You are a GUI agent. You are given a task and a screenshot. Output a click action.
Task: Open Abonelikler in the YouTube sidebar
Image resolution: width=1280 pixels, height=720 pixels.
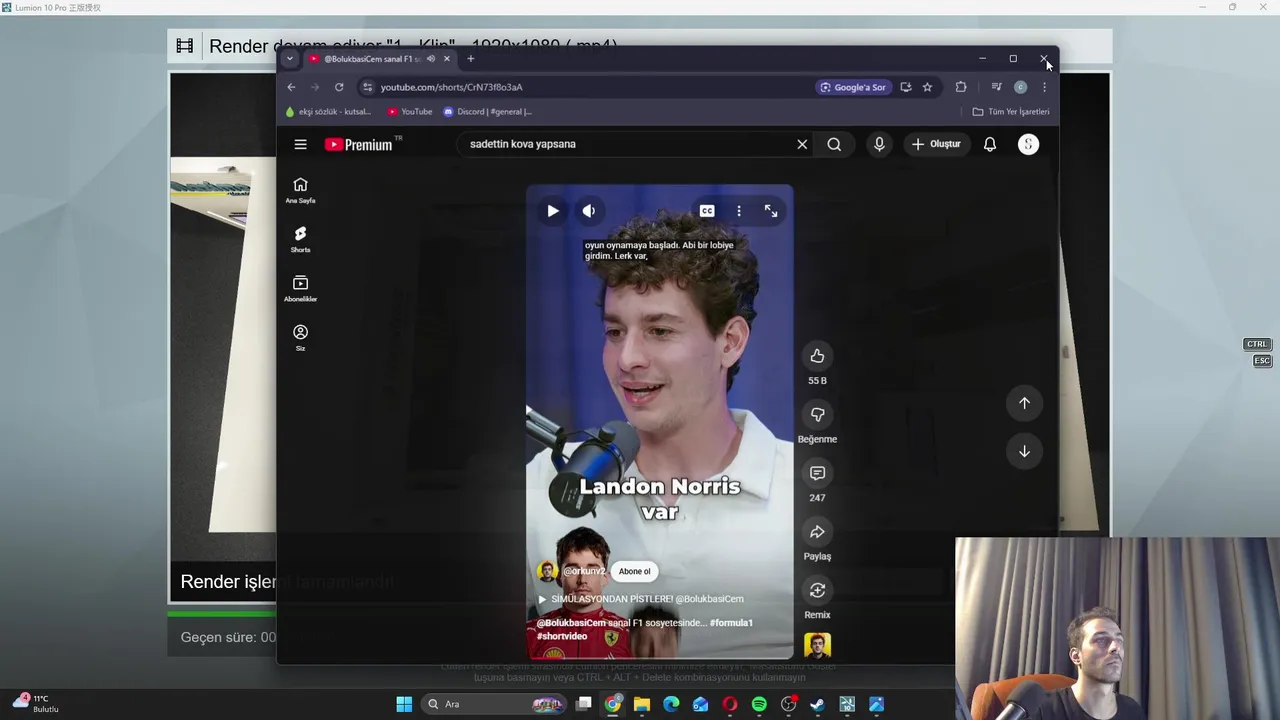[300, 288]
